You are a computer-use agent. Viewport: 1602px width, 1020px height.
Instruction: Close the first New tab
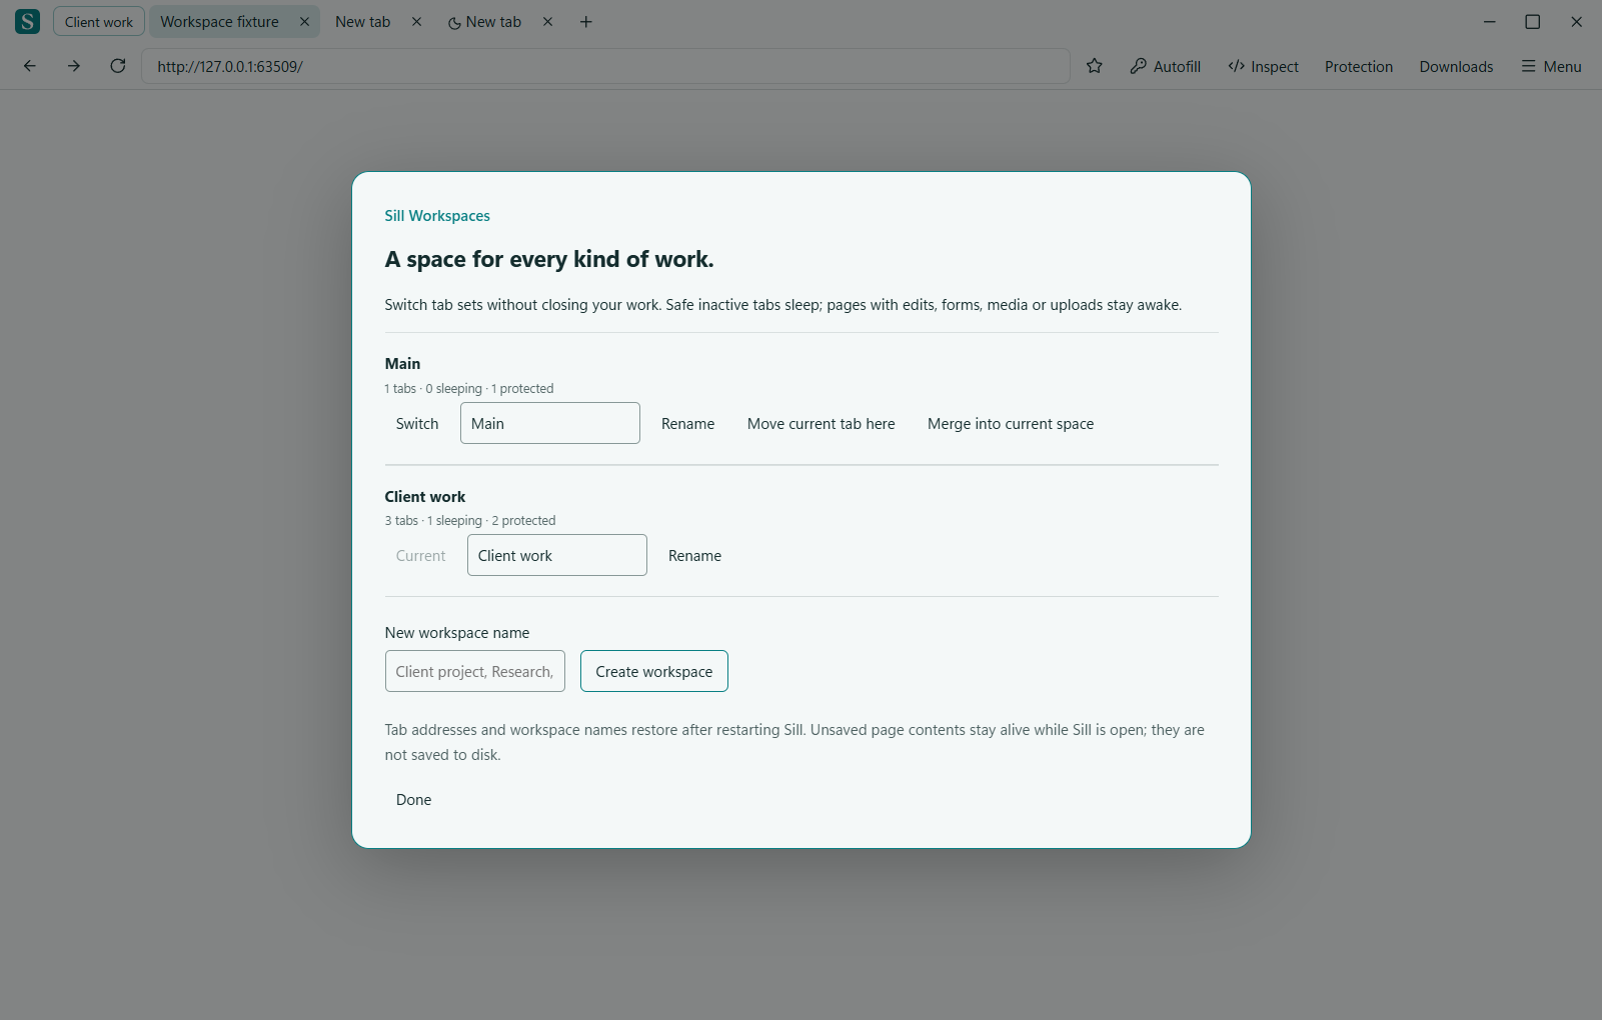417,22
